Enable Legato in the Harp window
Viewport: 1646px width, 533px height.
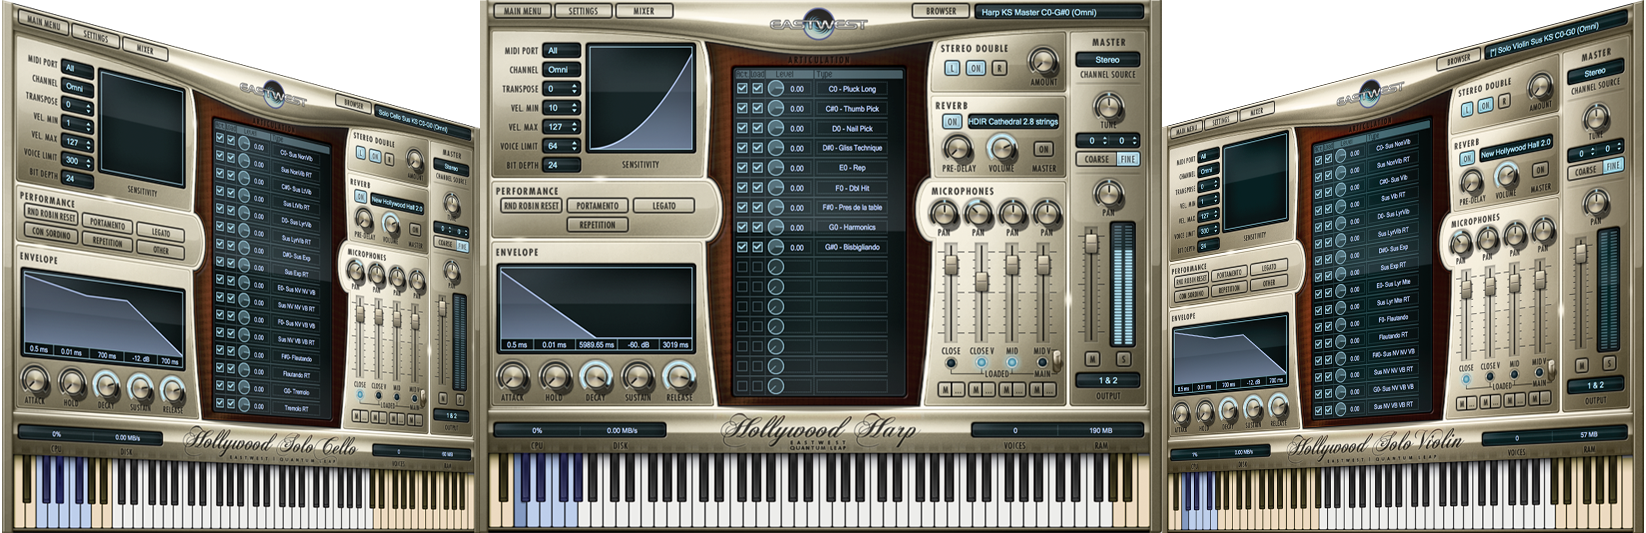[664, 206]
